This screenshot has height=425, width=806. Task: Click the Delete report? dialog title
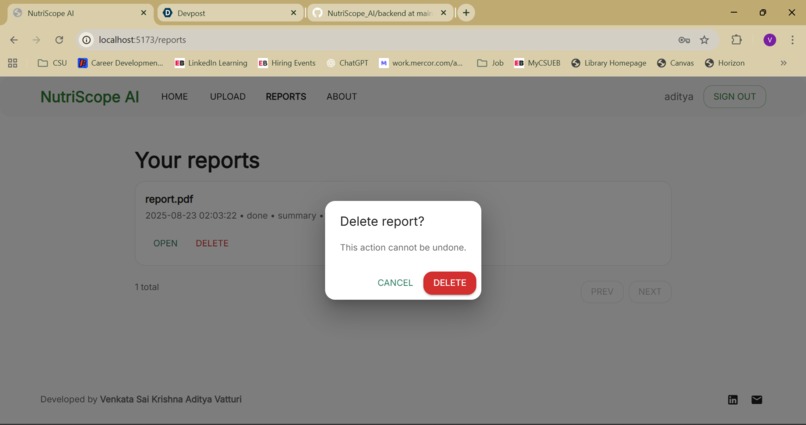382,221
